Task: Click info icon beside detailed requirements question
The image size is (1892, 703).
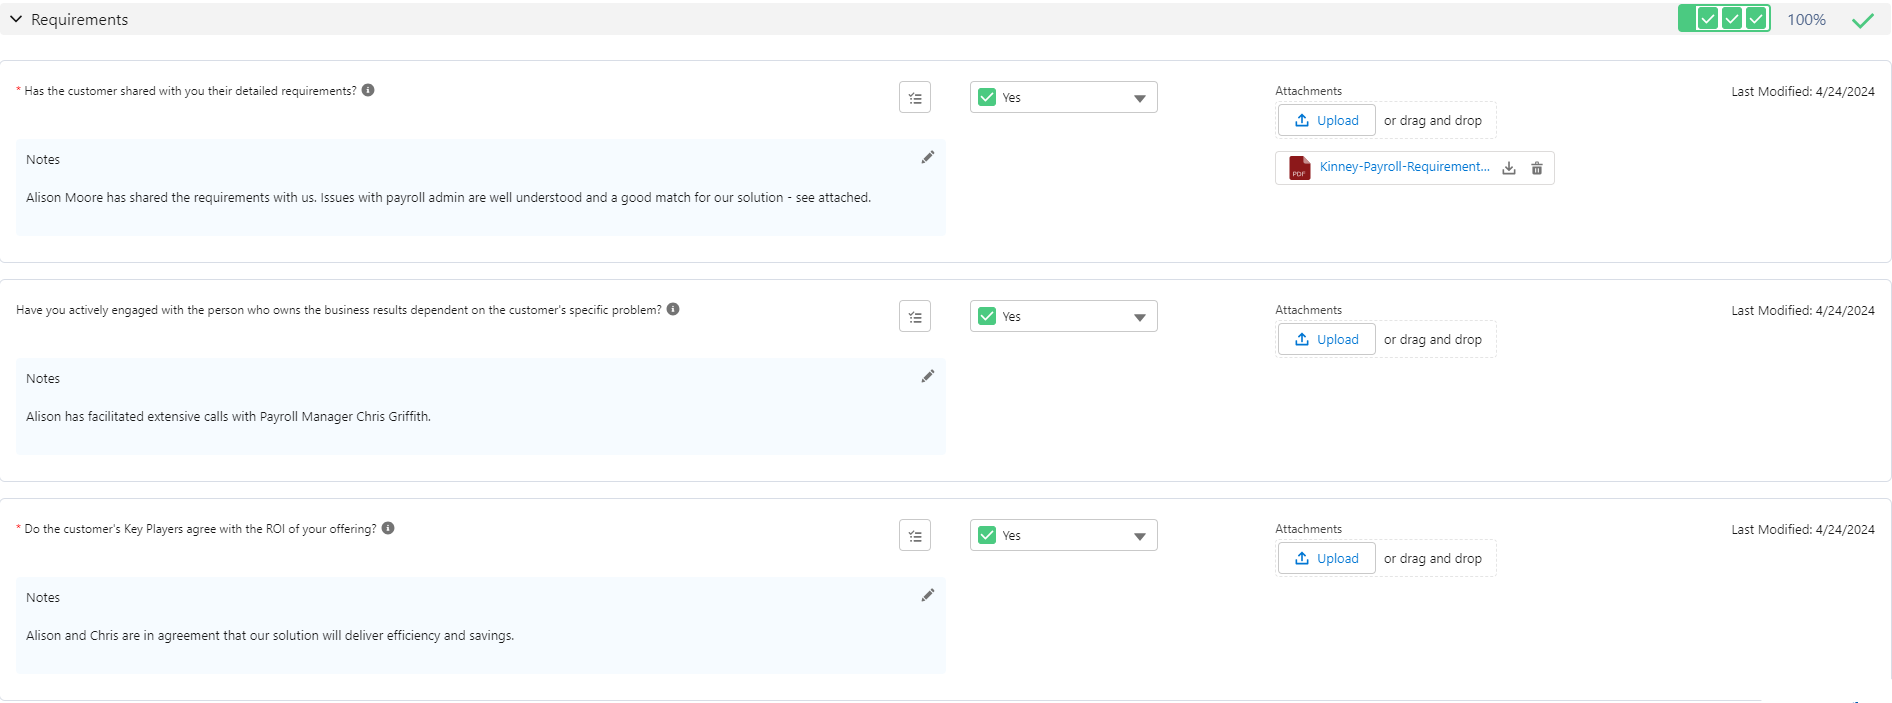Action: point(368,90)
